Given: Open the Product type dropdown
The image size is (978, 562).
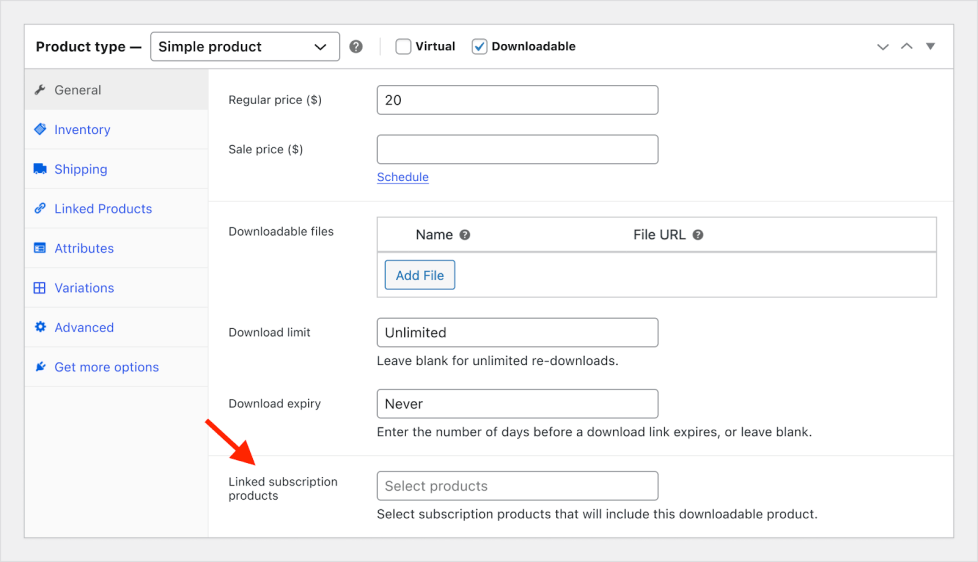Looking at the screenshot, I should (x=245, y=47).
